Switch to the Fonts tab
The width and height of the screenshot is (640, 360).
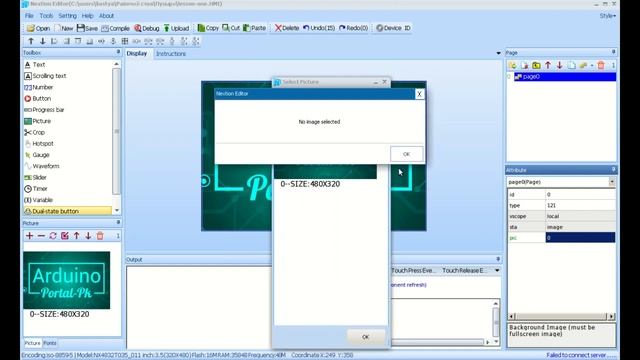(50, 343)
